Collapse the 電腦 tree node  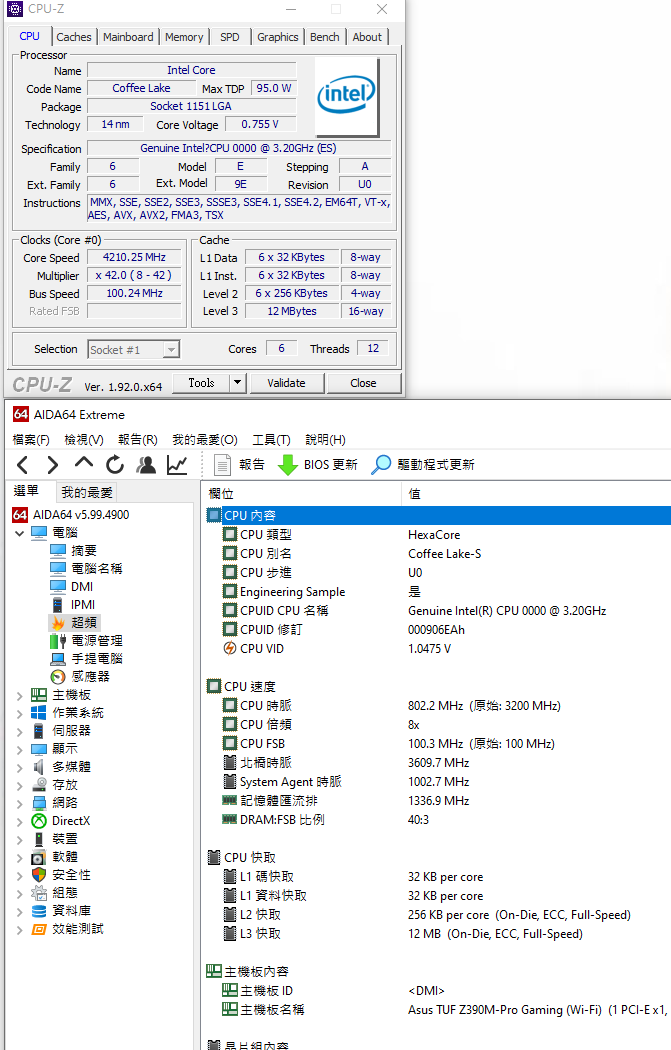point(19,533)
